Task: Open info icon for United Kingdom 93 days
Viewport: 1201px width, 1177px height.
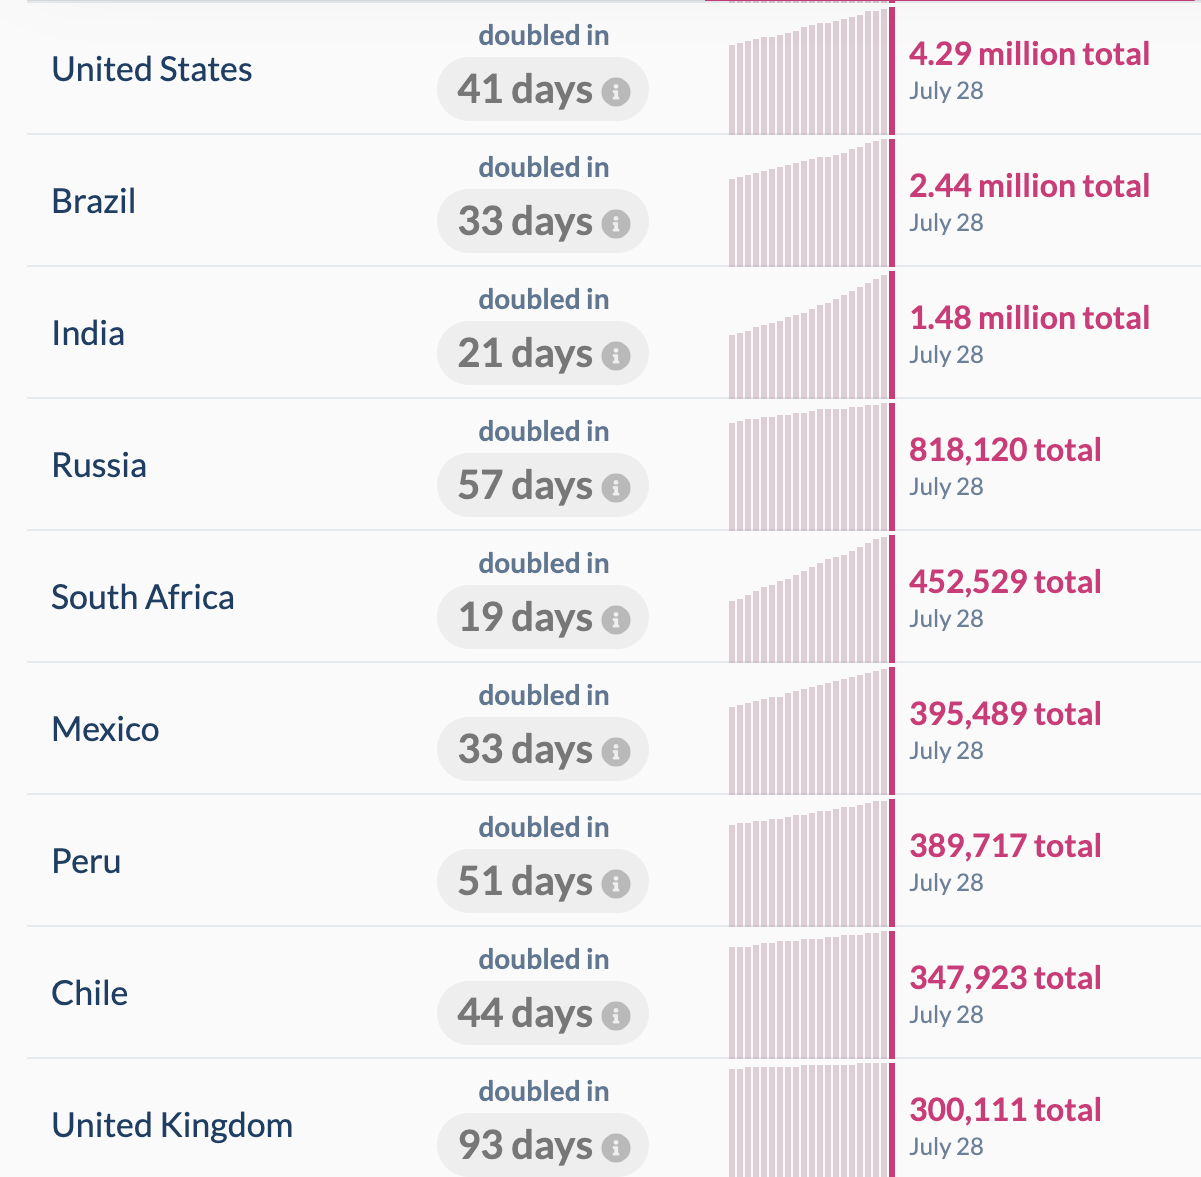Action: (x=616, y=1148)
